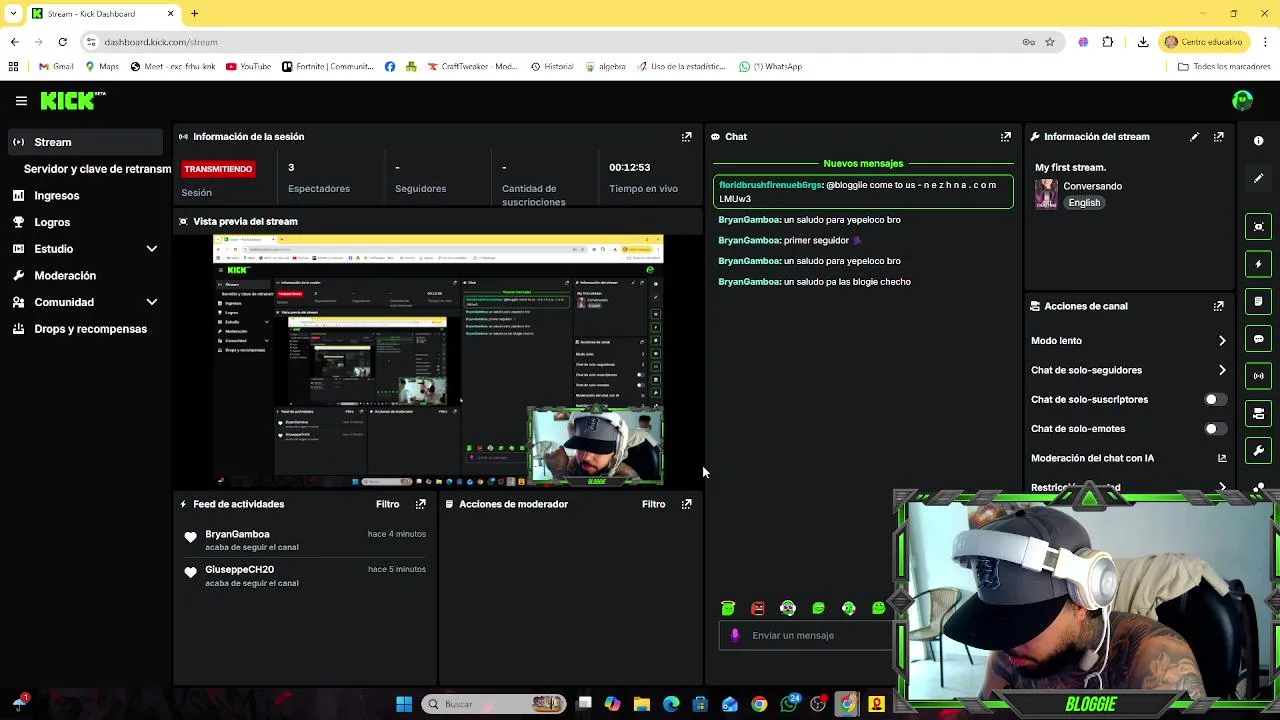Image resolution: width=1280 pixels, height=720 pixels.
Task: Pop out the Información del stream panel
Action: click(1219, 137)
